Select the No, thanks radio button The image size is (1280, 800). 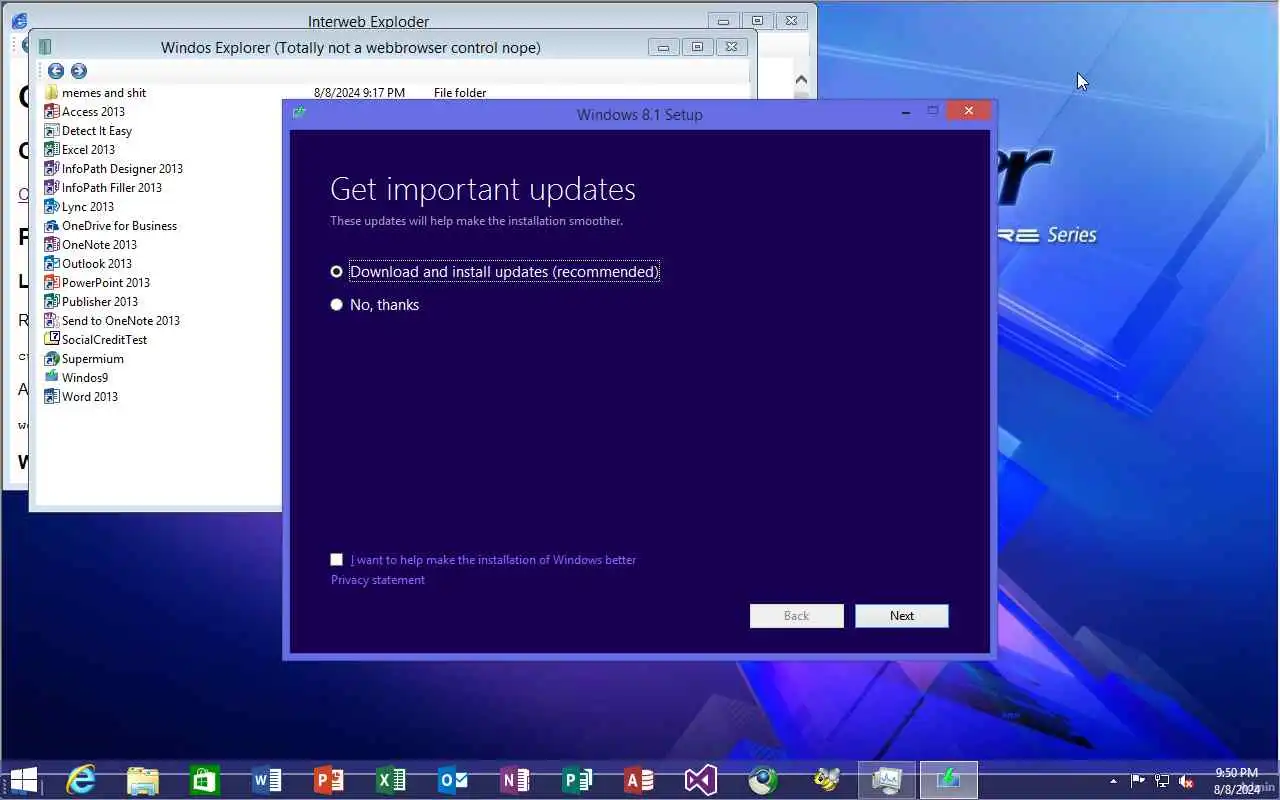coord(336,305)
